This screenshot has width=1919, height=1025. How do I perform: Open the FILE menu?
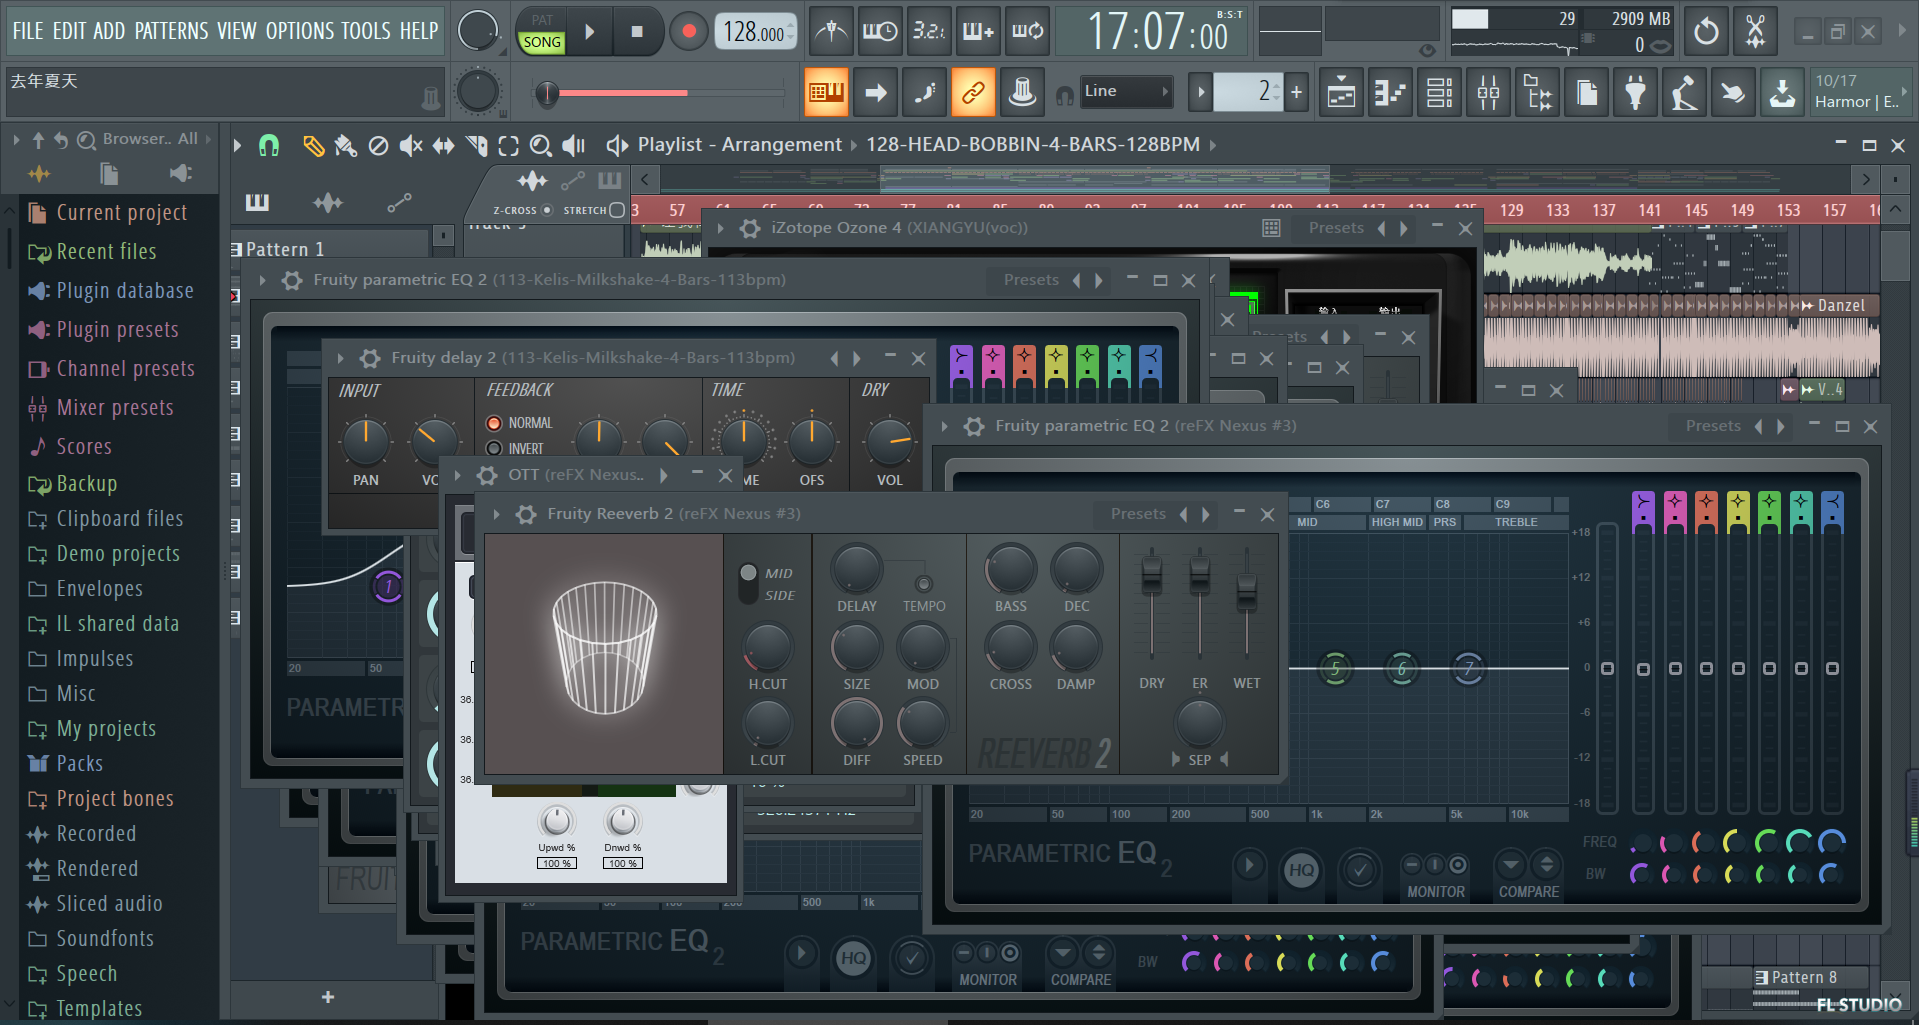tap(28, 31)
